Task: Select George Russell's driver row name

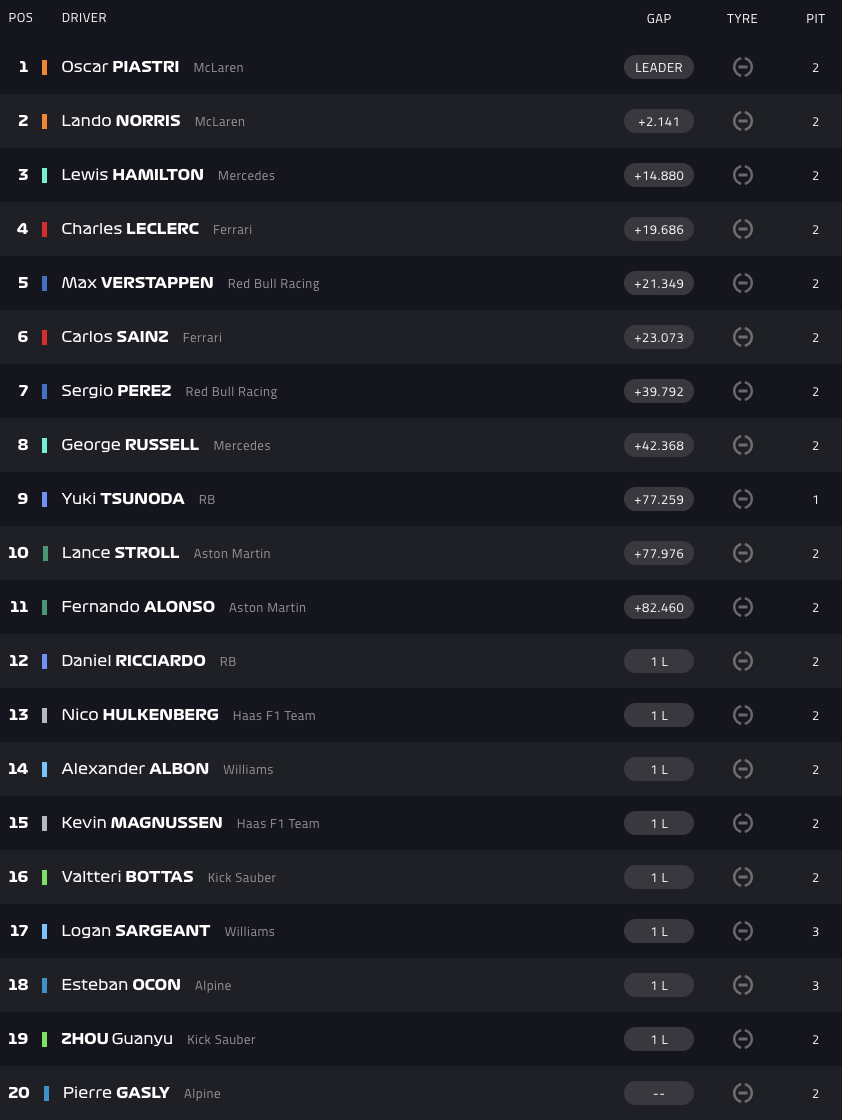Action: (x=130, y=445)
